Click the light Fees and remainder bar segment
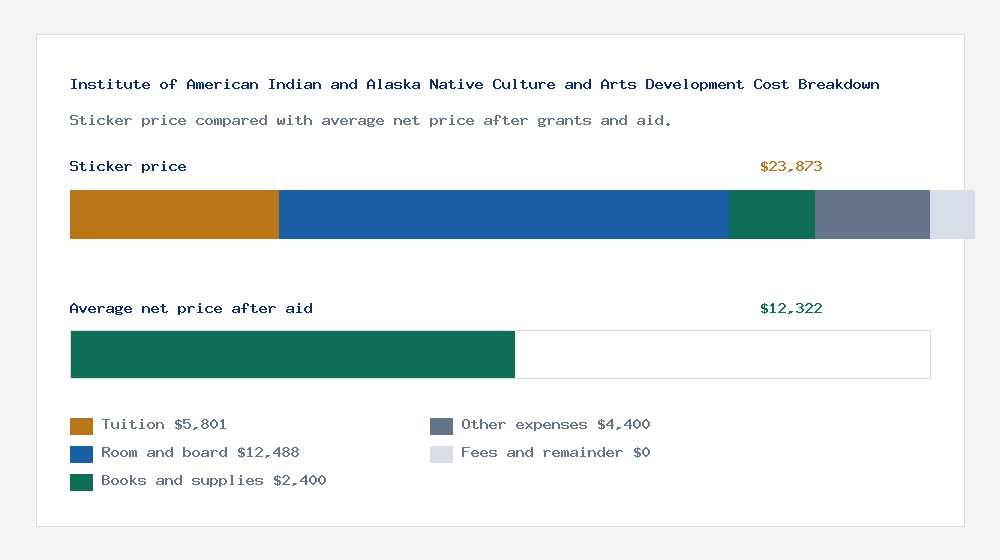 click(x=952, y=214)
